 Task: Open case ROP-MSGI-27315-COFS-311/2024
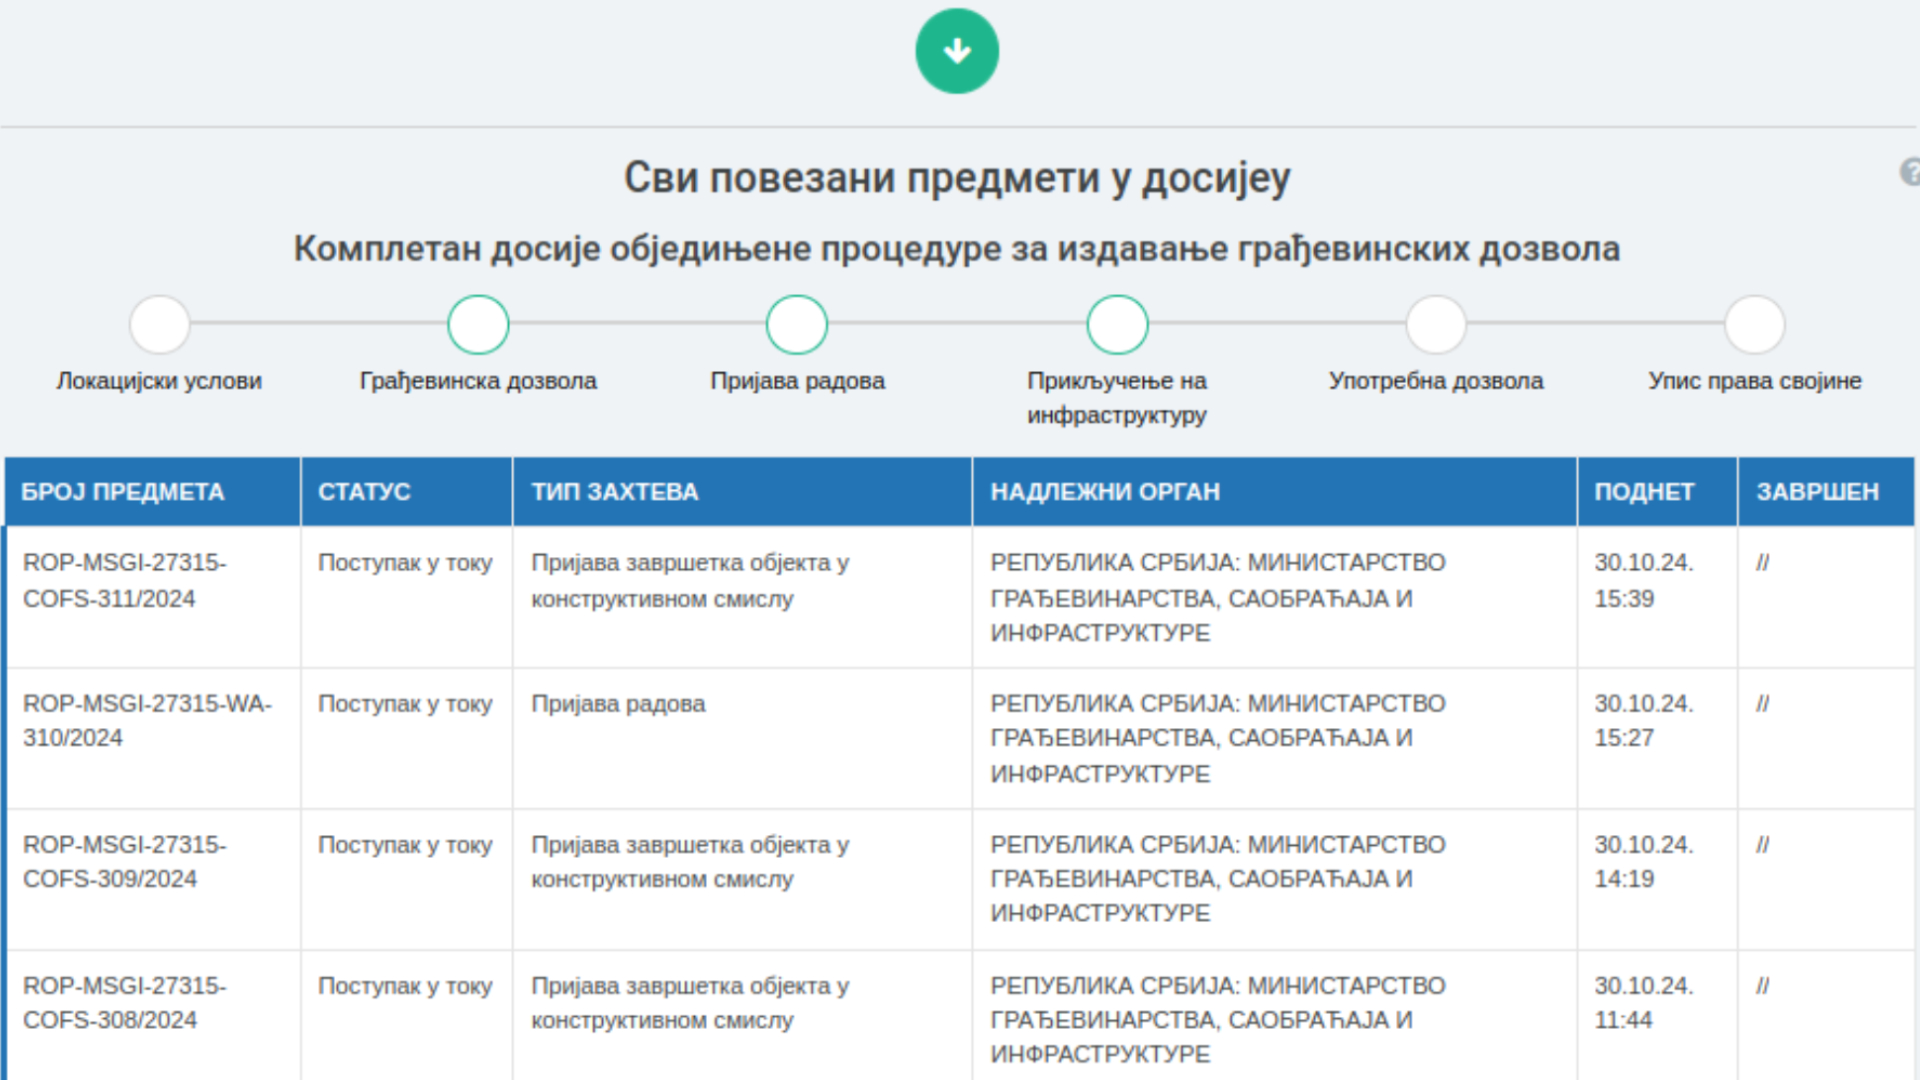[x=125, y=581]
